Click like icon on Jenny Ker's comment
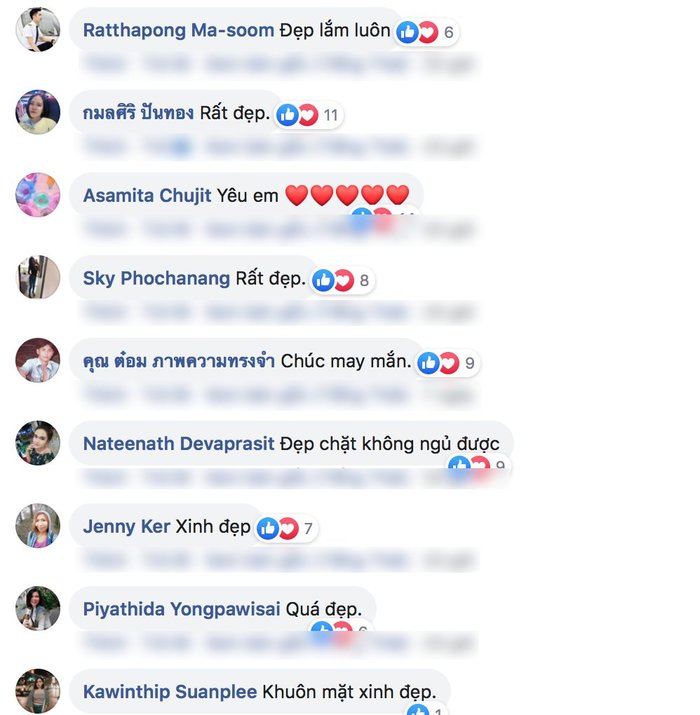This screenshot has width=700, height=715. pyautogui.click(x=268, y=528)
